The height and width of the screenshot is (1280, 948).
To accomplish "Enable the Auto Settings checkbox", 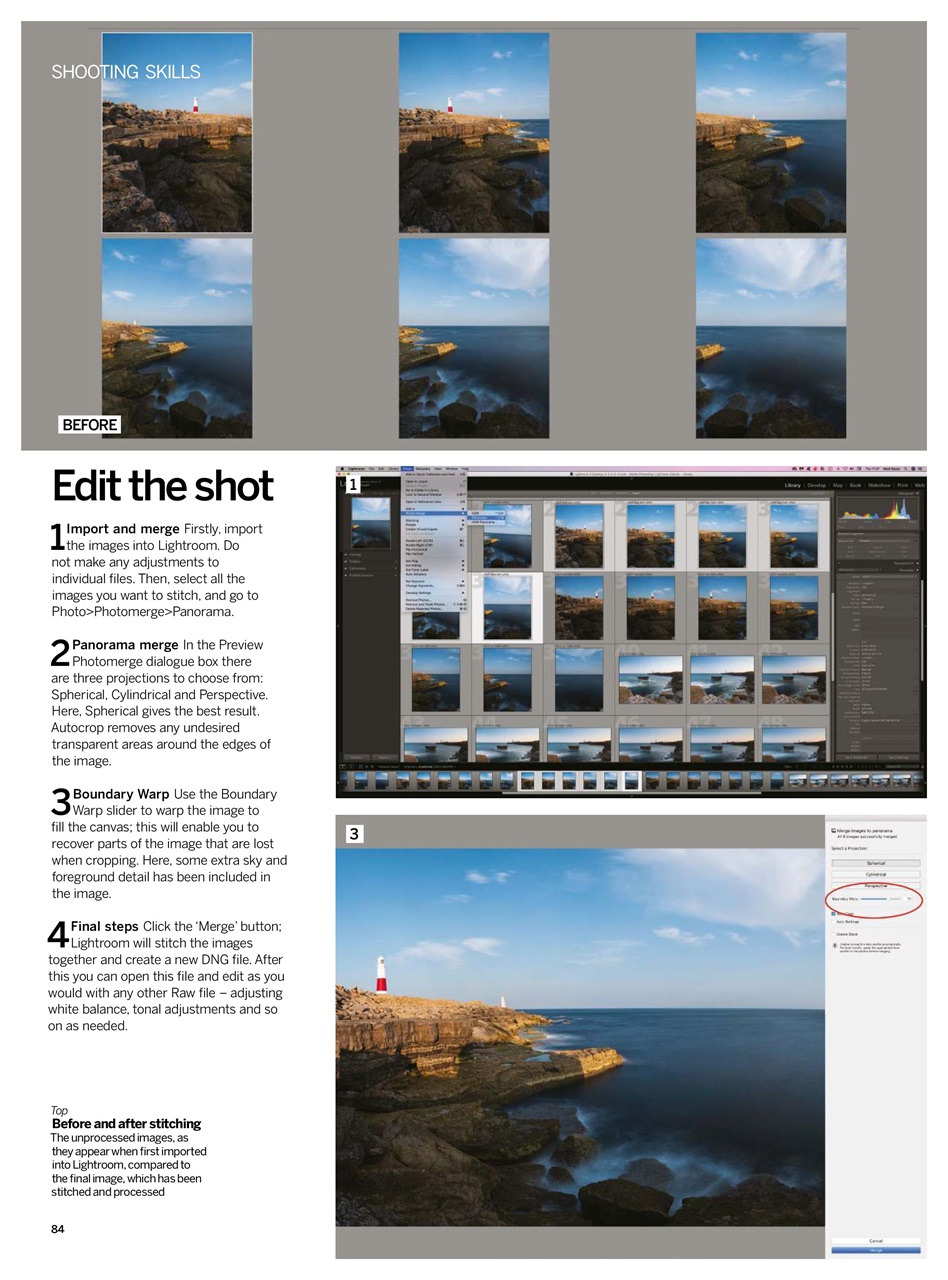I will (834, 923).
